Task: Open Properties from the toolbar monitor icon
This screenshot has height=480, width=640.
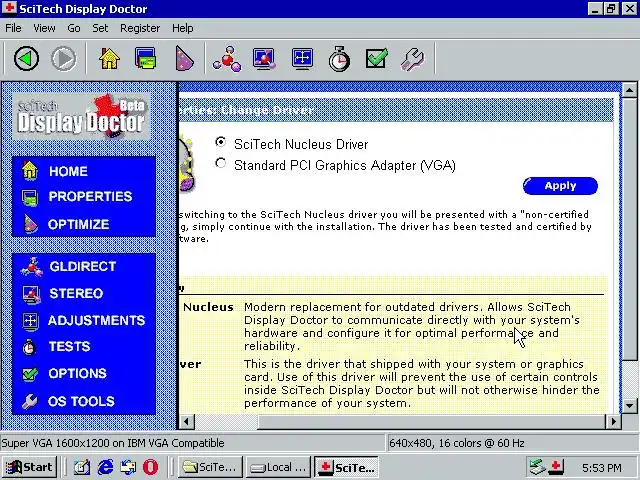Action: pos(146,59)
